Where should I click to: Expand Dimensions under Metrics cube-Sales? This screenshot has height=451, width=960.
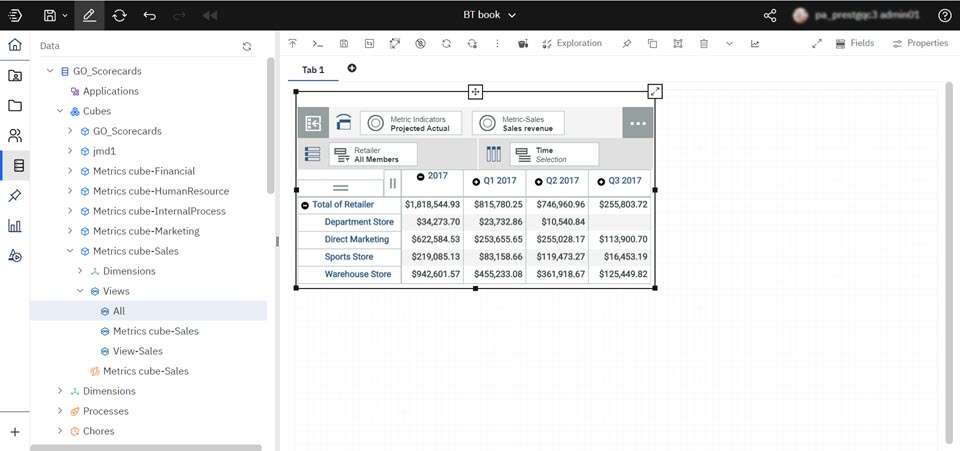point(80,271)
